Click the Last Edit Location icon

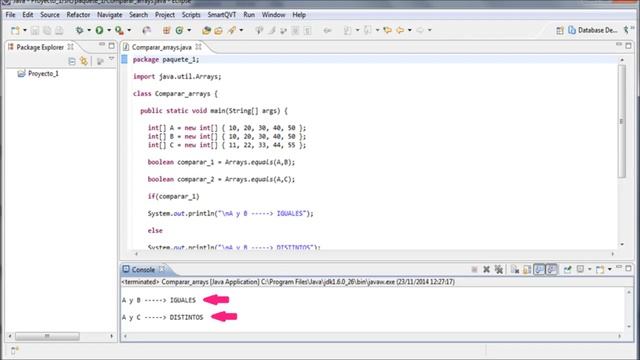tap(387, 30)
